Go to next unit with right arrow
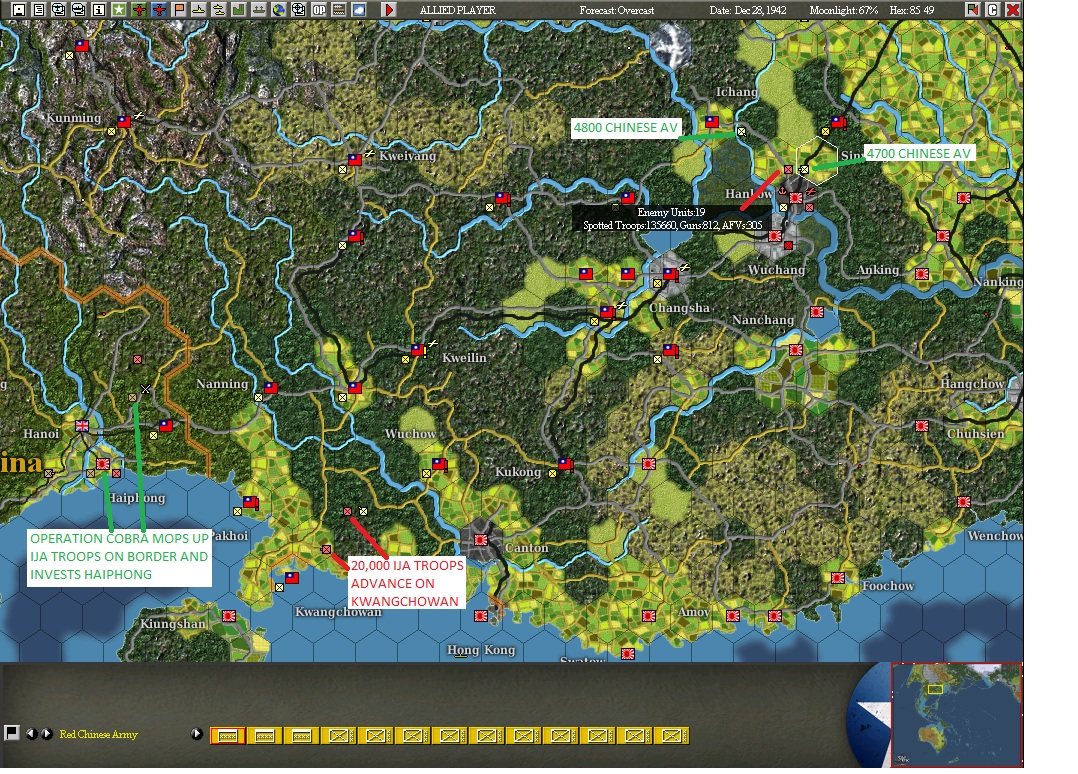The width and height of the screenshot is (1078, 774). click(47, 733)
